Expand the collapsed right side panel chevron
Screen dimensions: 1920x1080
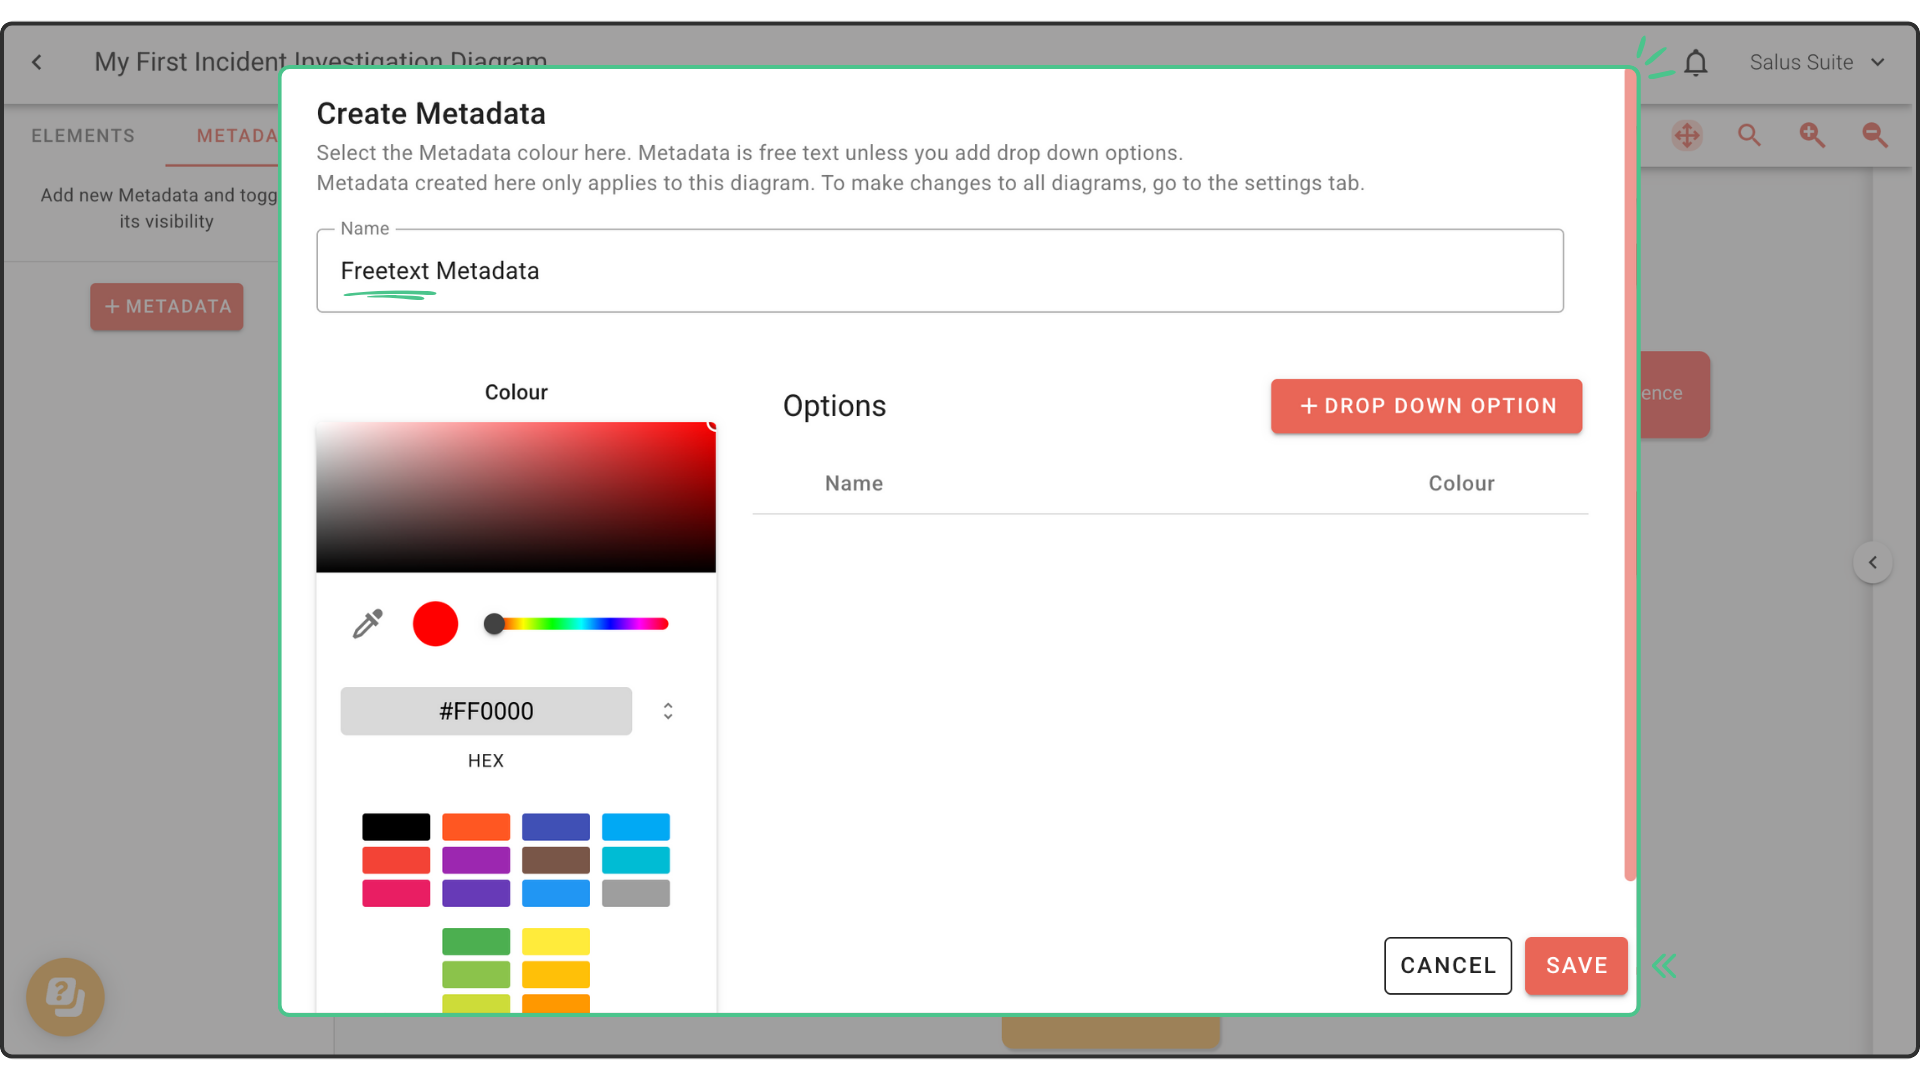coord(1872,562)
